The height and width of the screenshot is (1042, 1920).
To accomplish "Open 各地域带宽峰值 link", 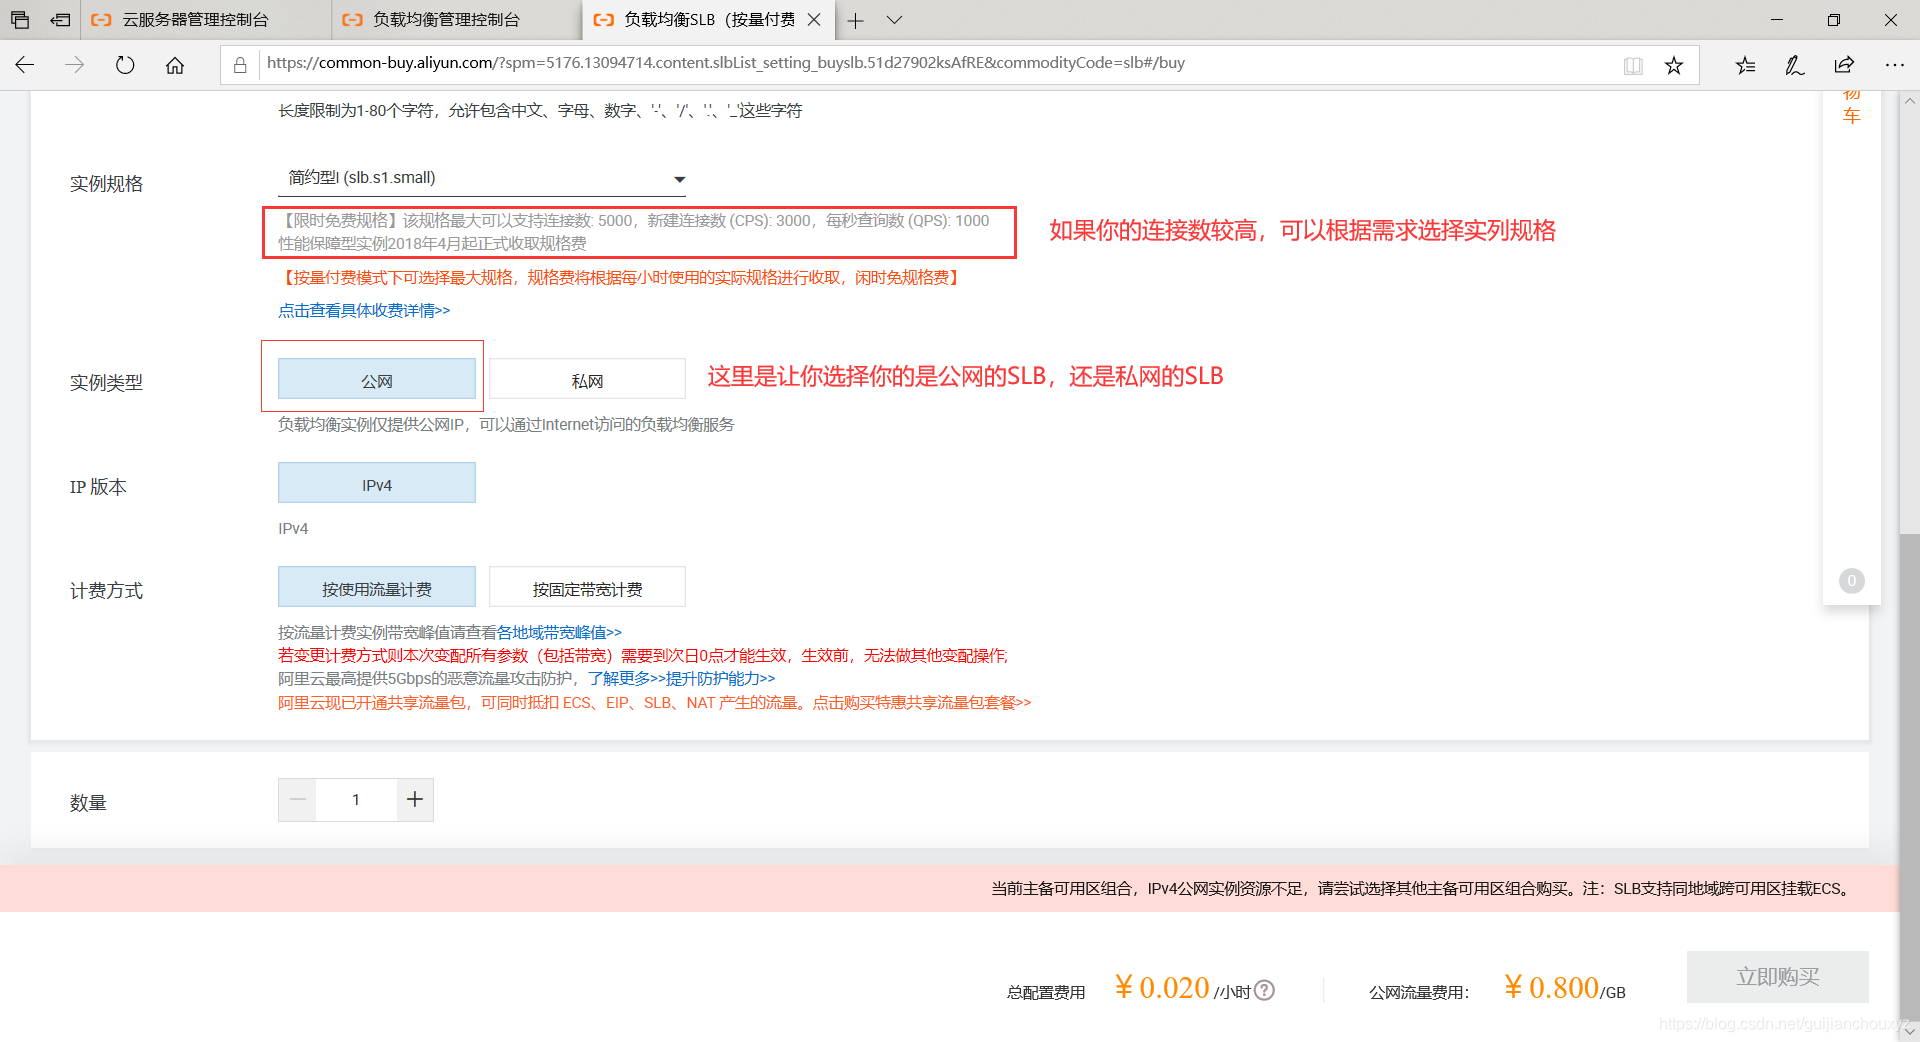I will coord(559,633).
